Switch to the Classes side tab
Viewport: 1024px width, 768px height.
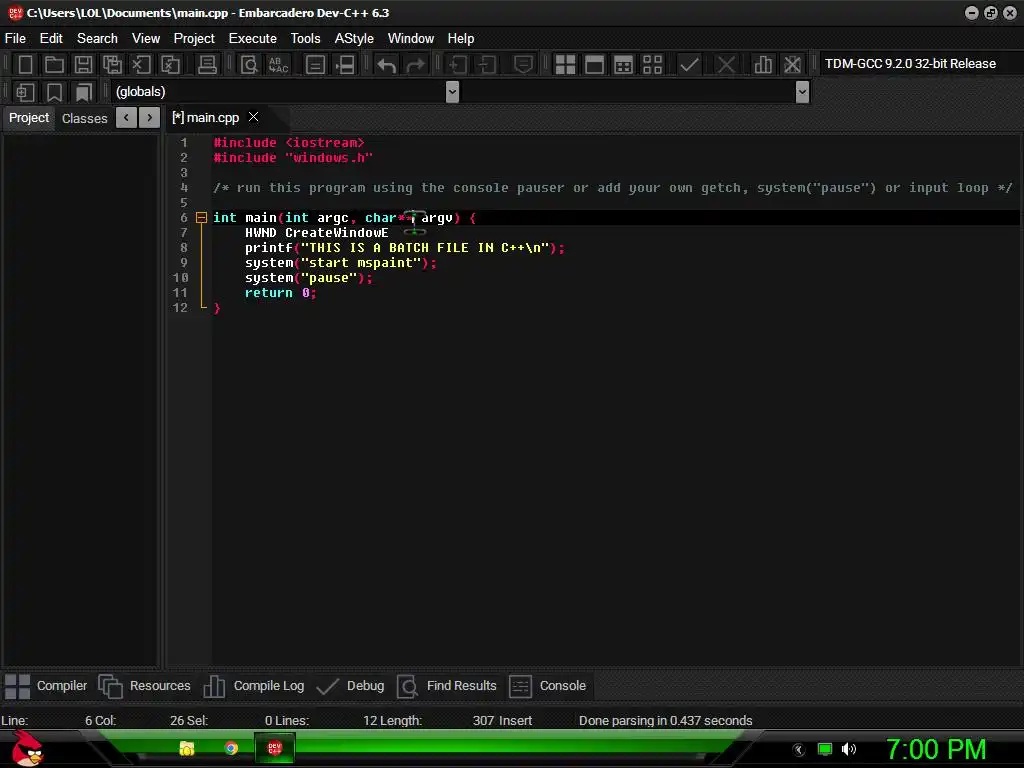(x=84, y=118)
